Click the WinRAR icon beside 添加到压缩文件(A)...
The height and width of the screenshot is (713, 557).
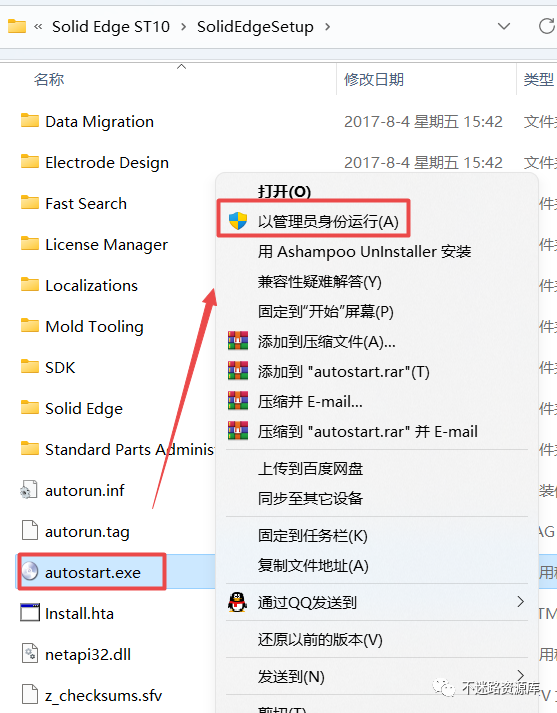click(x=238, y=341)
